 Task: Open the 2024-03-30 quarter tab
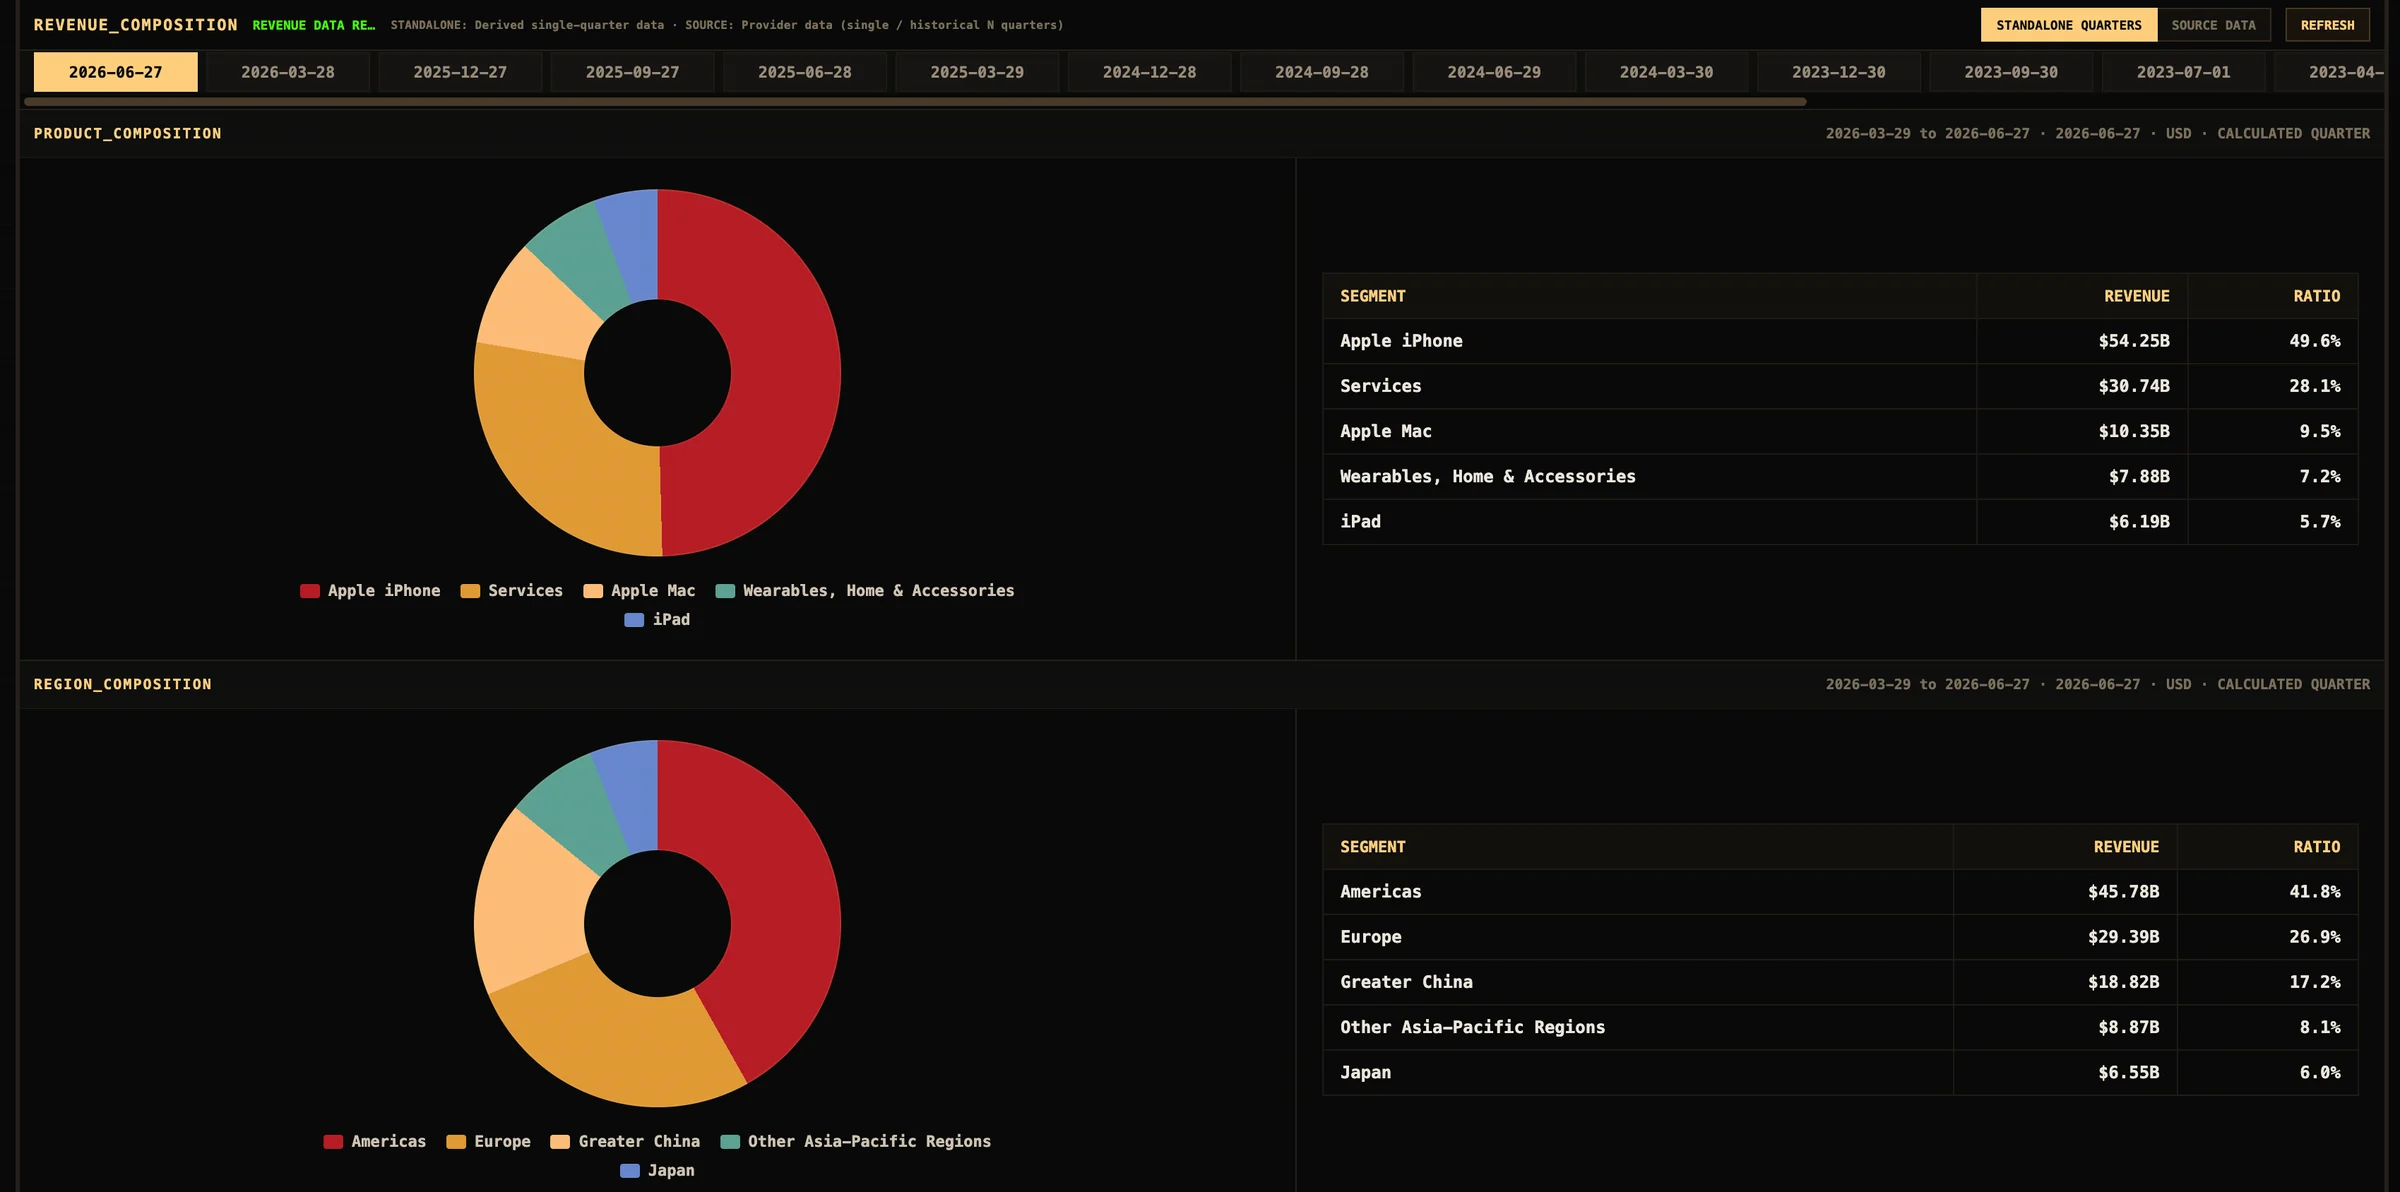coord(1666,72)
